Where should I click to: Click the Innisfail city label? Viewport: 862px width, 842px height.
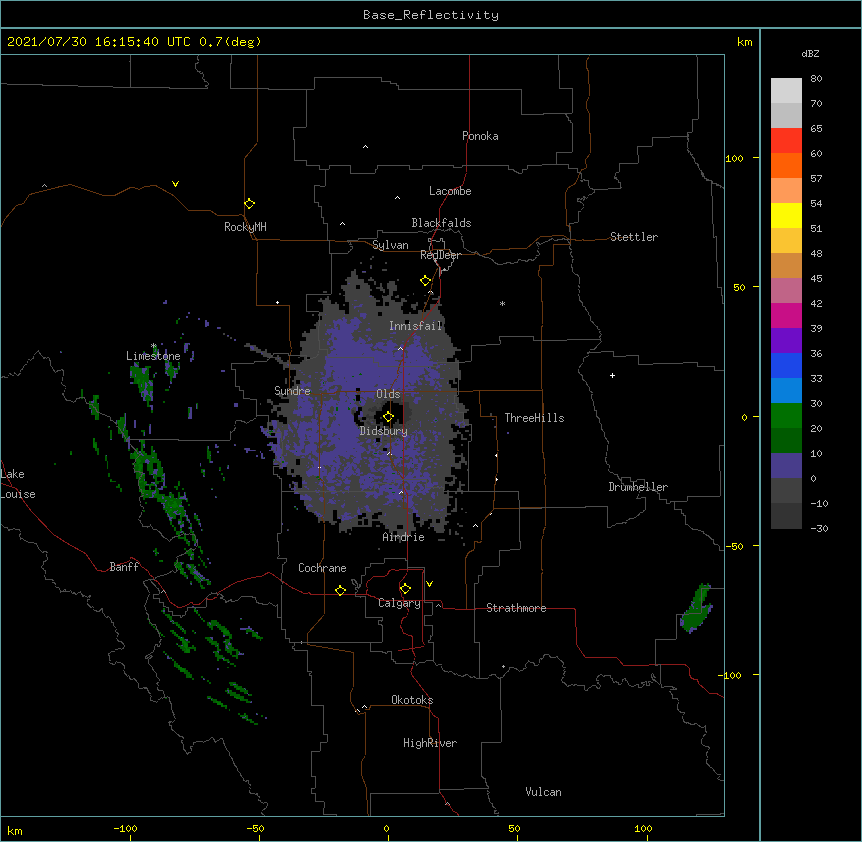pyautogui.click(x=415, y=326)
